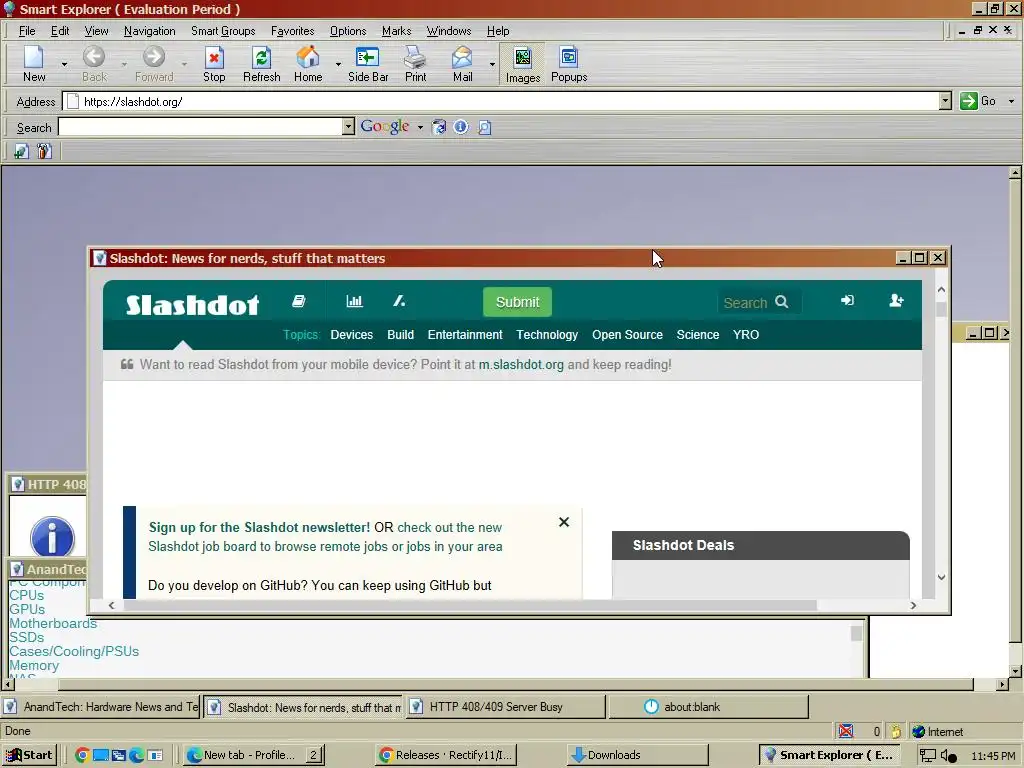Open the Open Source topic link
The image size is (1024, 768).
pyautogui.click(x=627, y=334)
